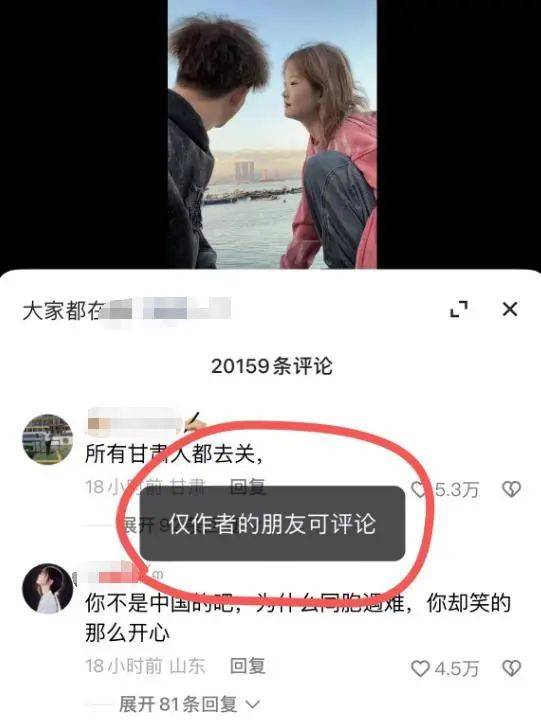Tap the comment text 那么开心
The image size is (541, 726).
tap(127, 632)
